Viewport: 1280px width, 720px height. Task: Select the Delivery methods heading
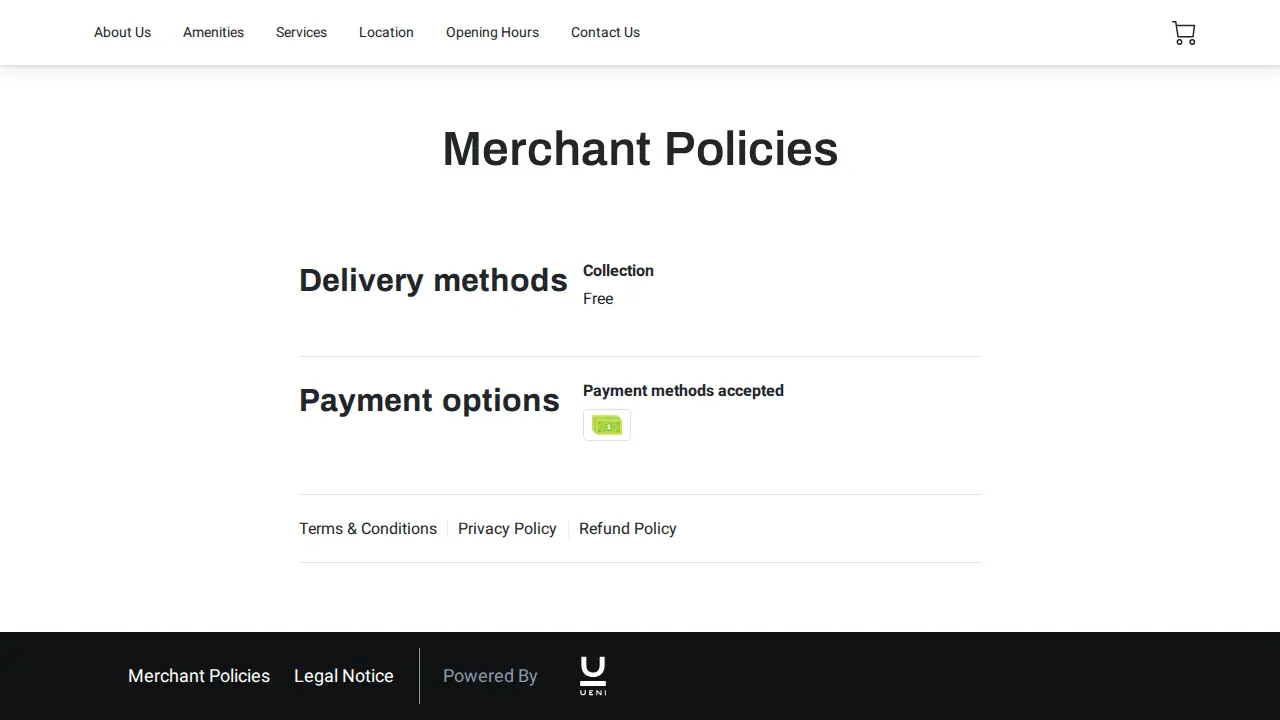pos(433,280)
